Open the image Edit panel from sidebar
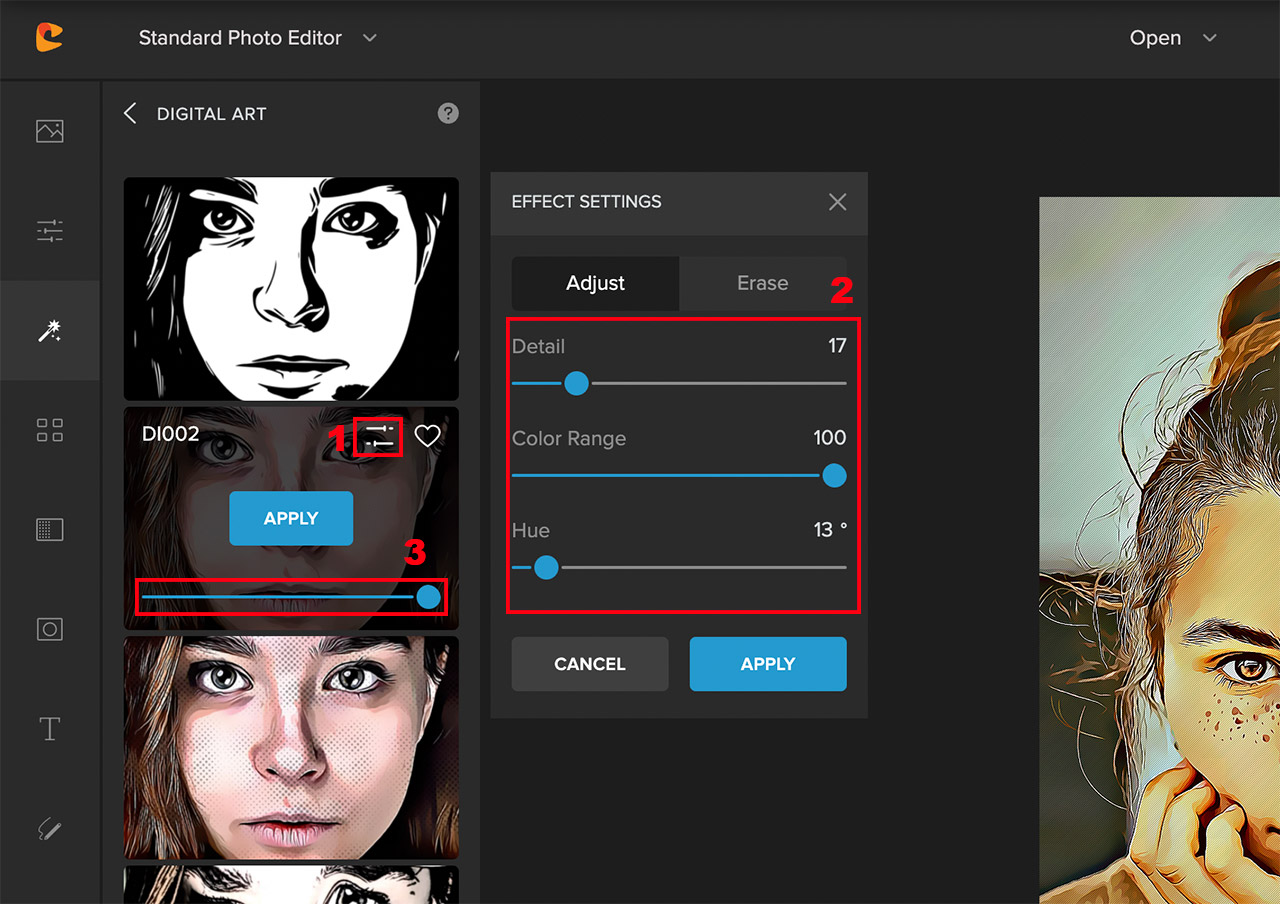 tap(49, 130)
